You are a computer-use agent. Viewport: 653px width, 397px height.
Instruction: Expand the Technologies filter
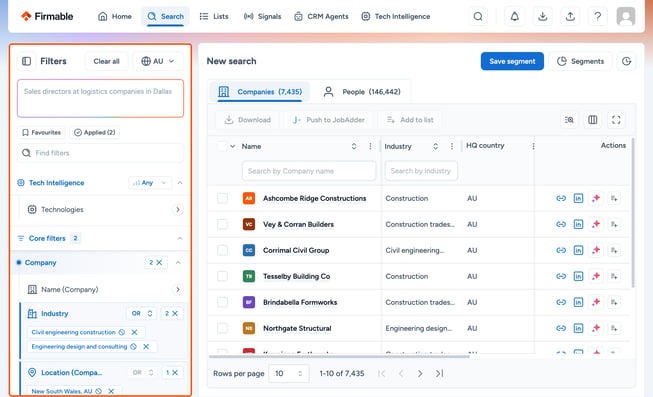click(x=178, y=209)
